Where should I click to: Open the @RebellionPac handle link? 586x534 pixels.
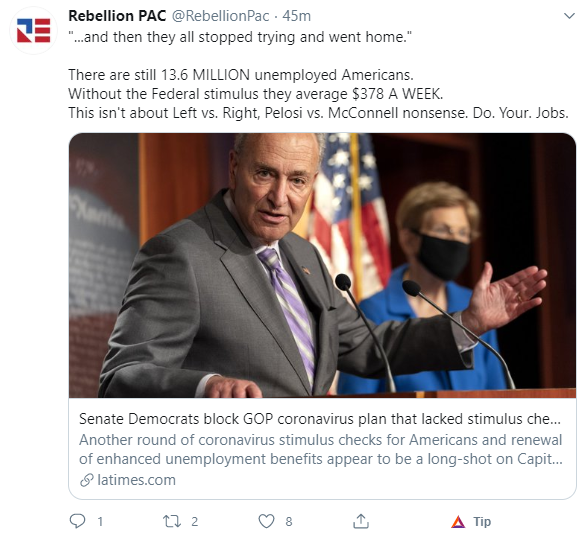coord(220,16)
